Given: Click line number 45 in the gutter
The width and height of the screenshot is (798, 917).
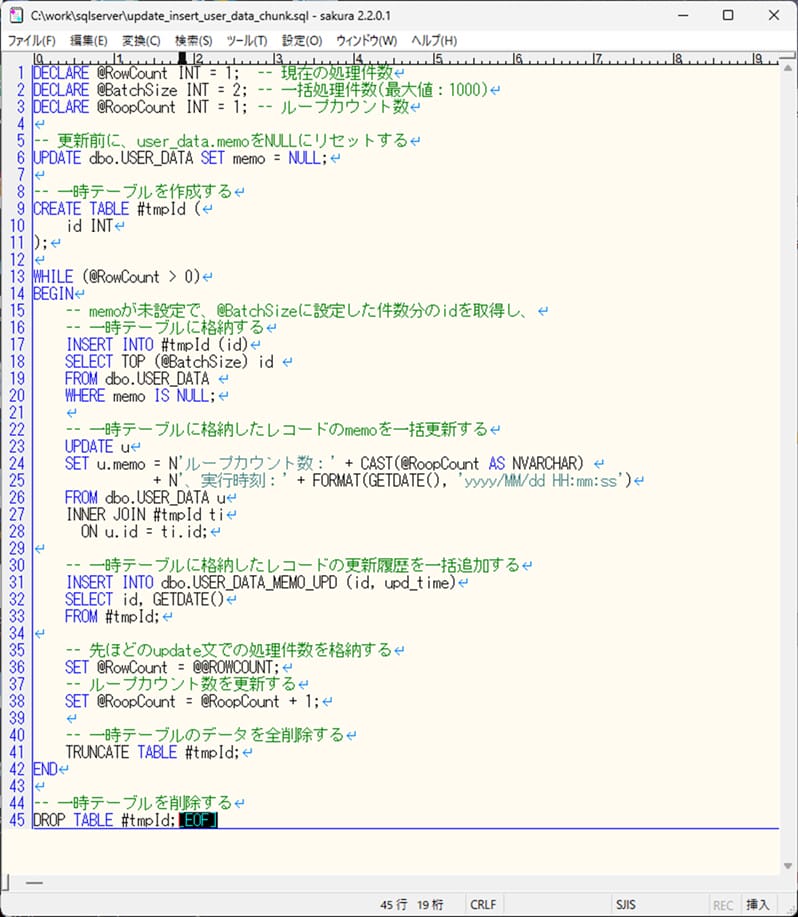Looking at the screenshot, I should [18, 820].
